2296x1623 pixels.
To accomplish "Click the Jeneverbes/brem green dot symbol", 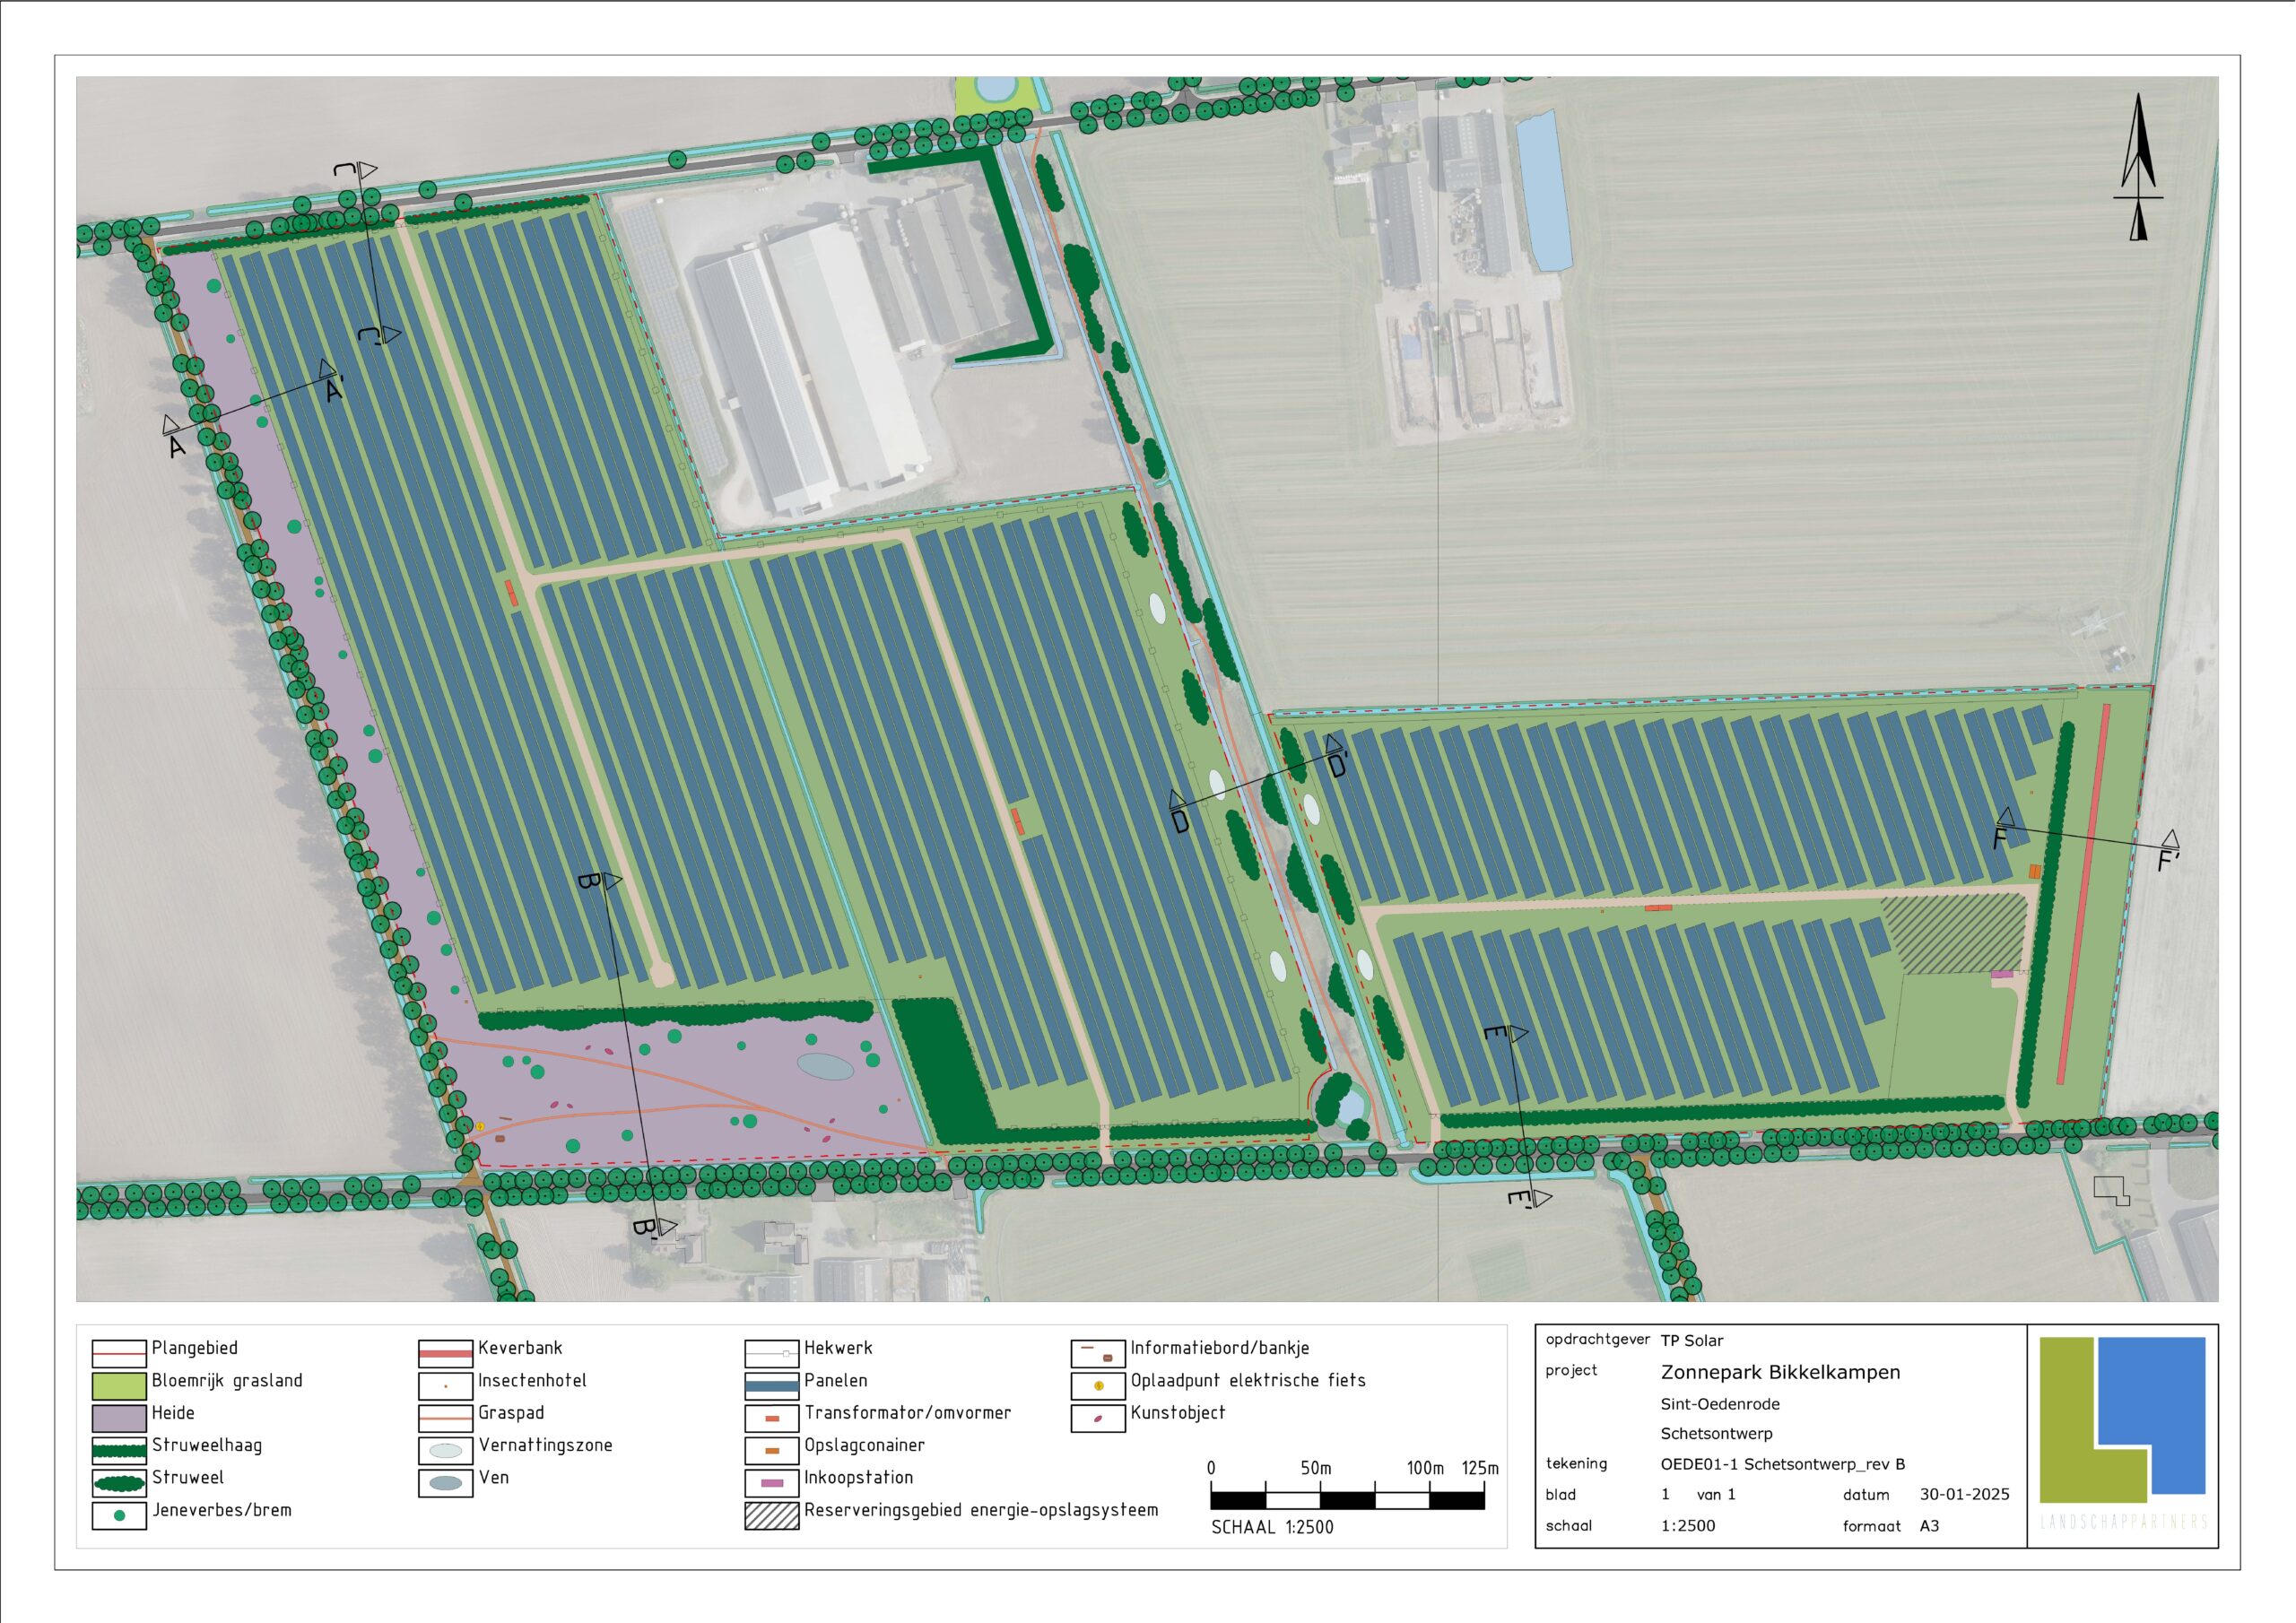I will click(119, 1516).
